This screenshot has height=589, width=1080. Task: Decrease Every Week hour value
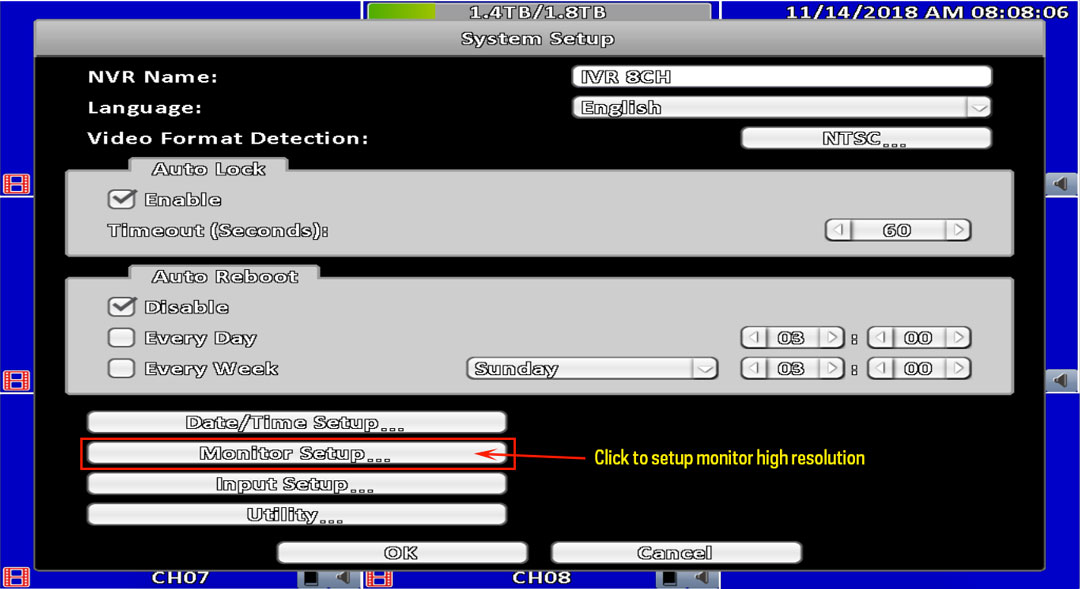[x=754, y=369]
